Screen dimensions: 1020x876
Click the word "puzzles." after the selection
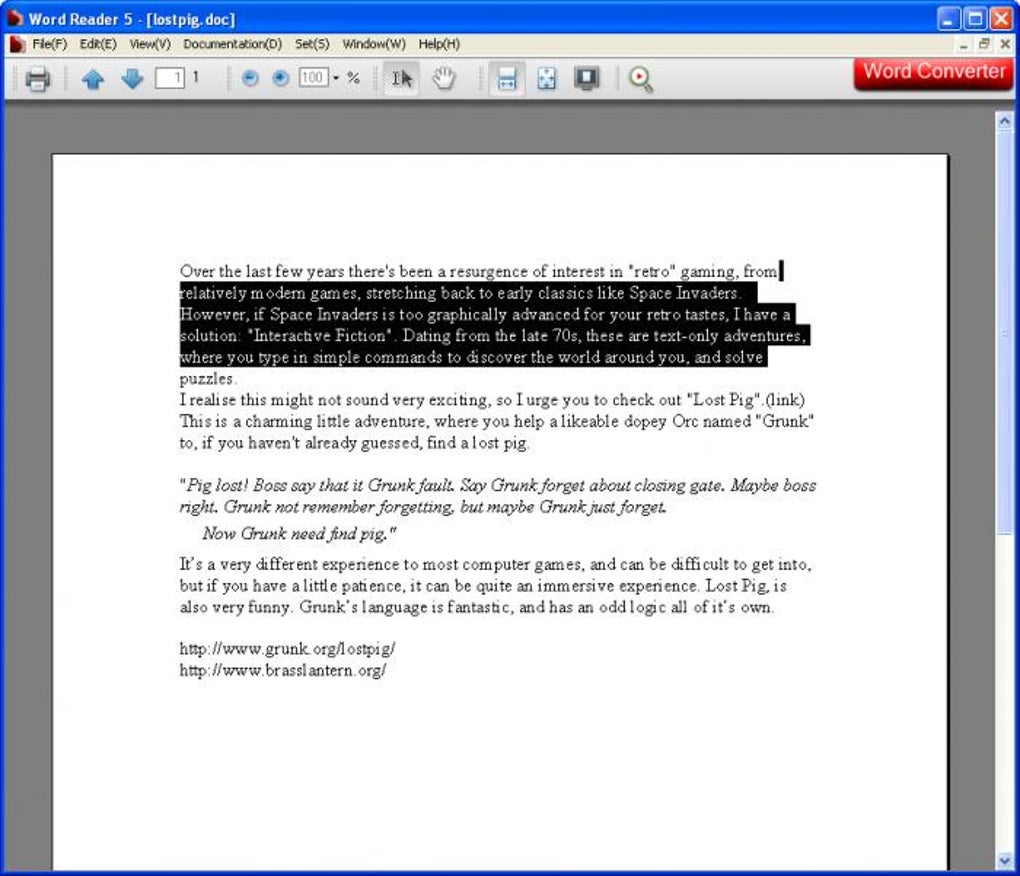pyautogui.click(x=208, y=378)
